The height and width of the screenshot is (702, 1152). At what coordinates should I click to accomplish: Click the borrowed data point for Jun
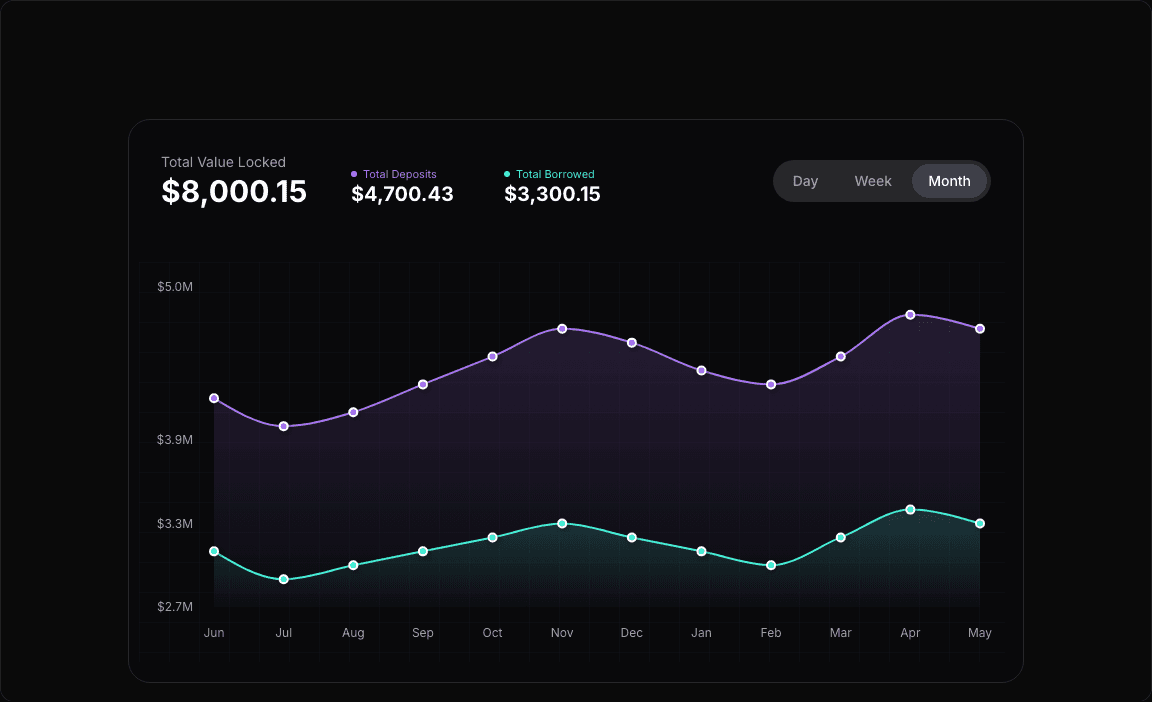tap(214, 551)
